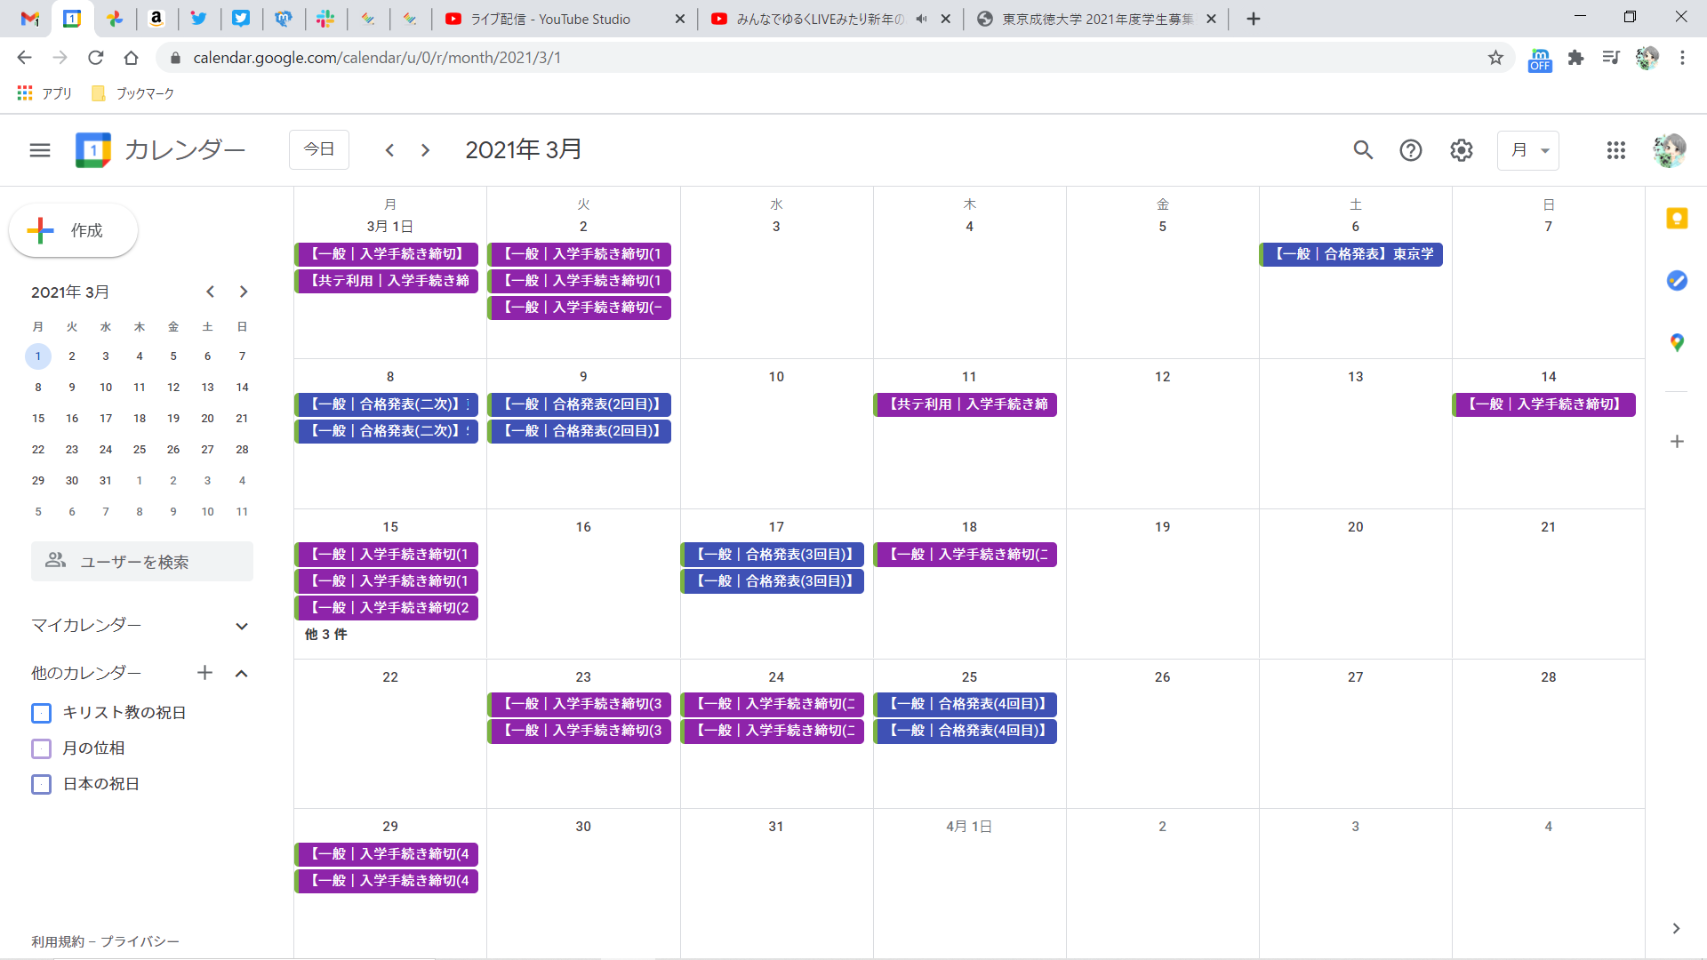Click the calendar search magnifier icon
Viewport: 1707px width, 960px height.
click(x=1362, y=150)
